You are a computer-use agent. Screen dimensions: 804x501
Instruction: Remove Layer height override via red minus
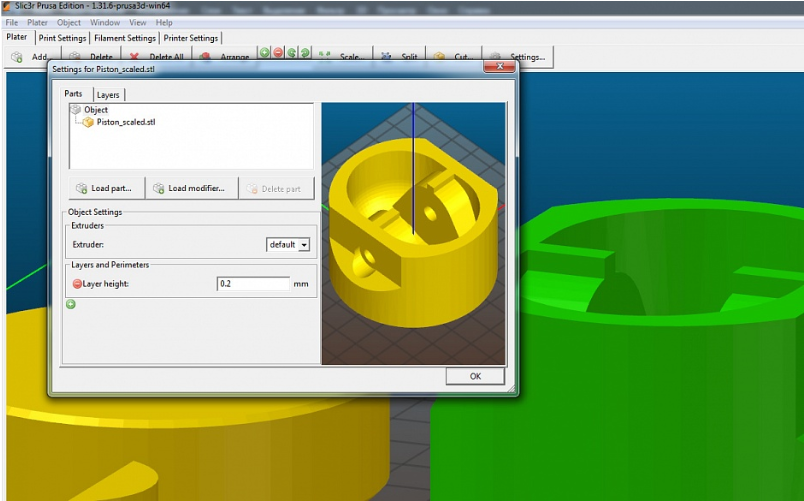(77, 284)
